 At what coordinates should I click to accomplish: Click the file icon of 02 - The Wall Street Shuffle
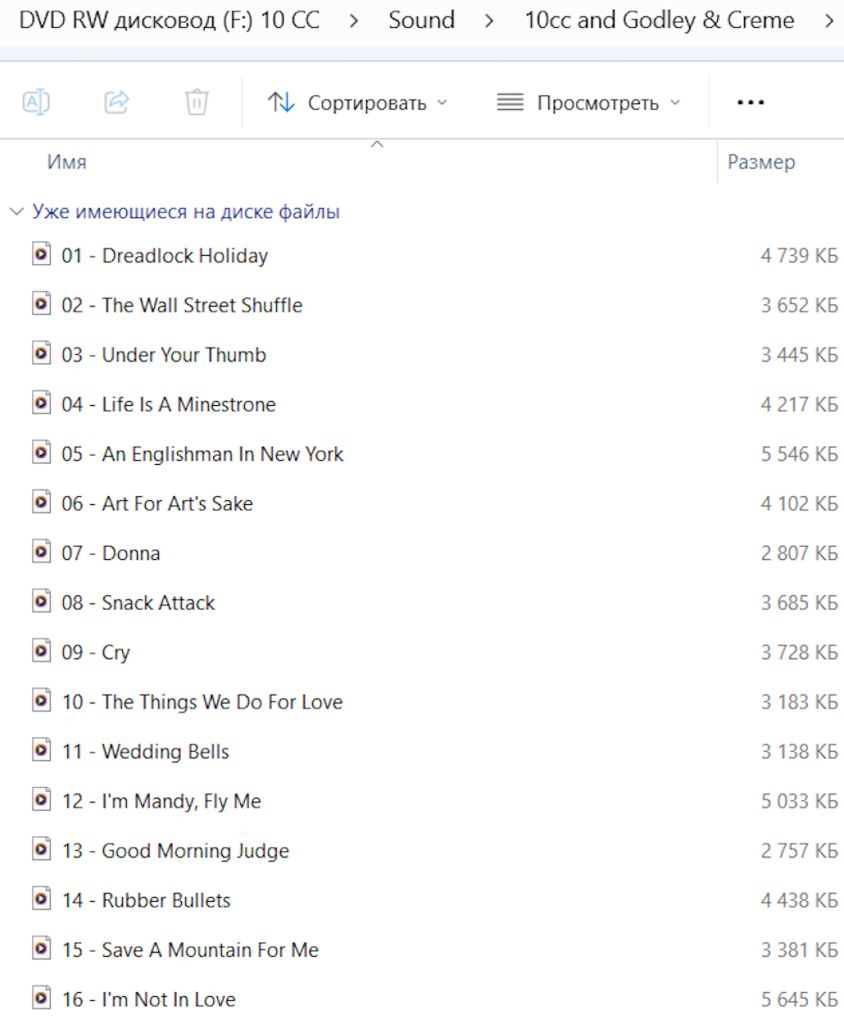pos(41,304)
